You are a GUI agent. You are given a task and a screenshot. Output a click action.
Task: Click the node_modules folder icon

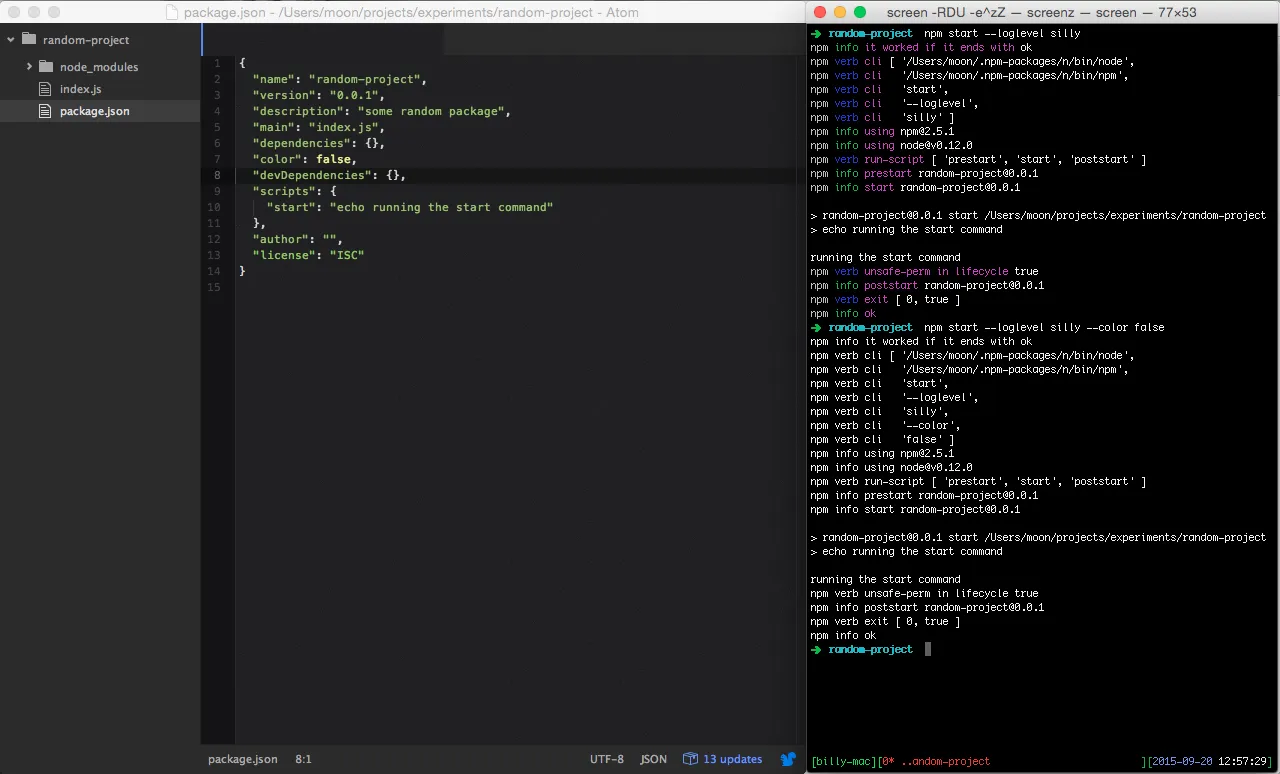pos(46,67)
